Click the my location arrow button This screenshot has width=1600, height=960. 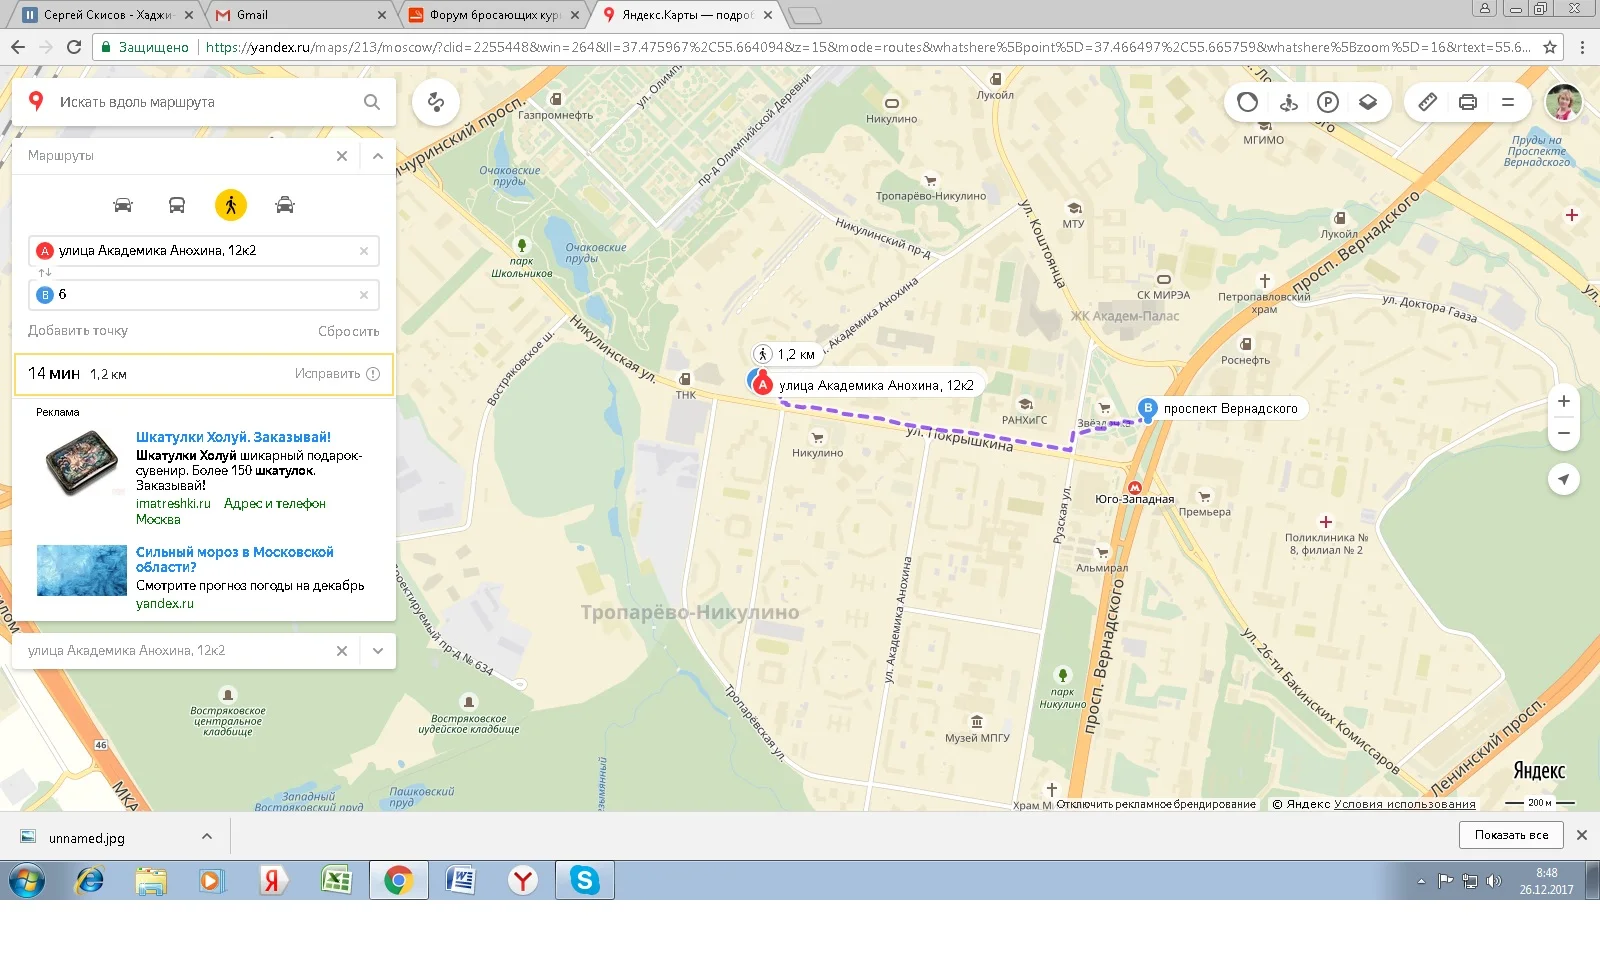(x=1564, y=479)
